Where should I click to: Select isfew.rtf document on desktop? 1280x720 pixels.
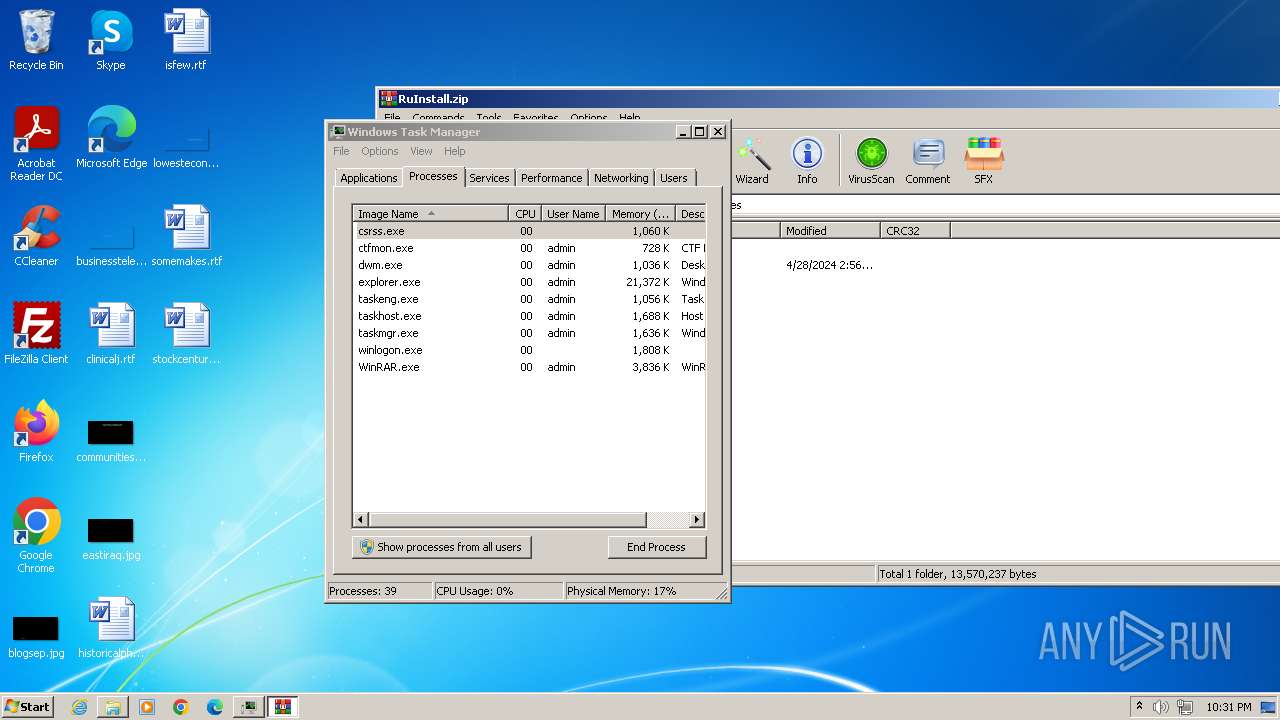coord(186,40)
